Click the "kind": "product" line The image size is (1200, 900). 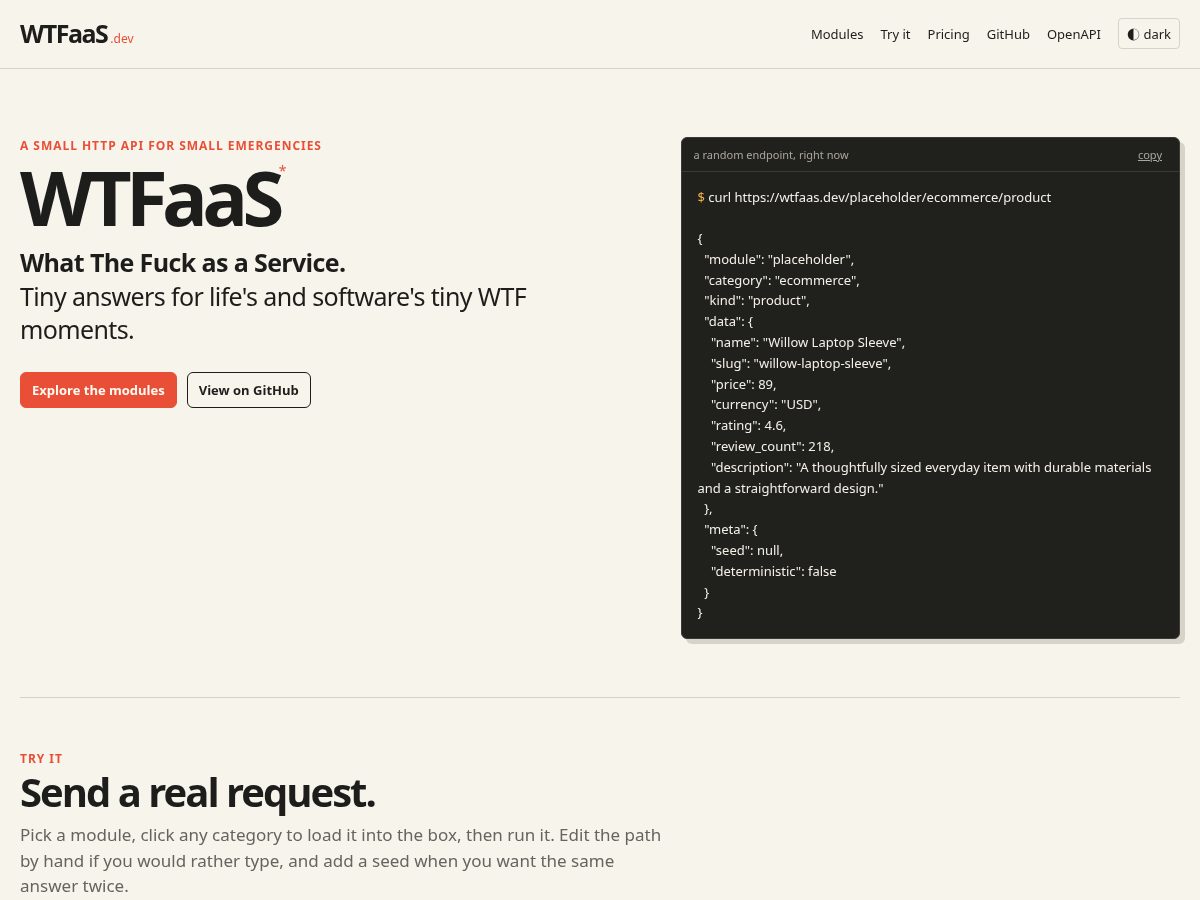tap(757, 300)
